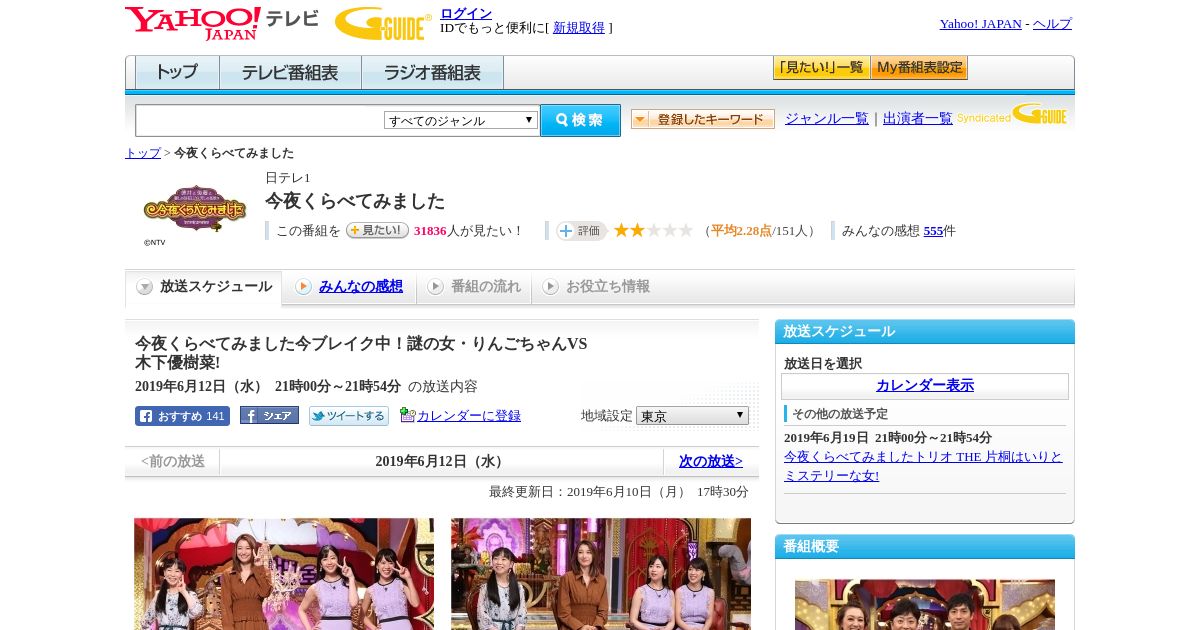This screenshot has width=1200, height=630.
Task: Click the 番組概要 sidebar photo
Action: click(x=925, y=604)
